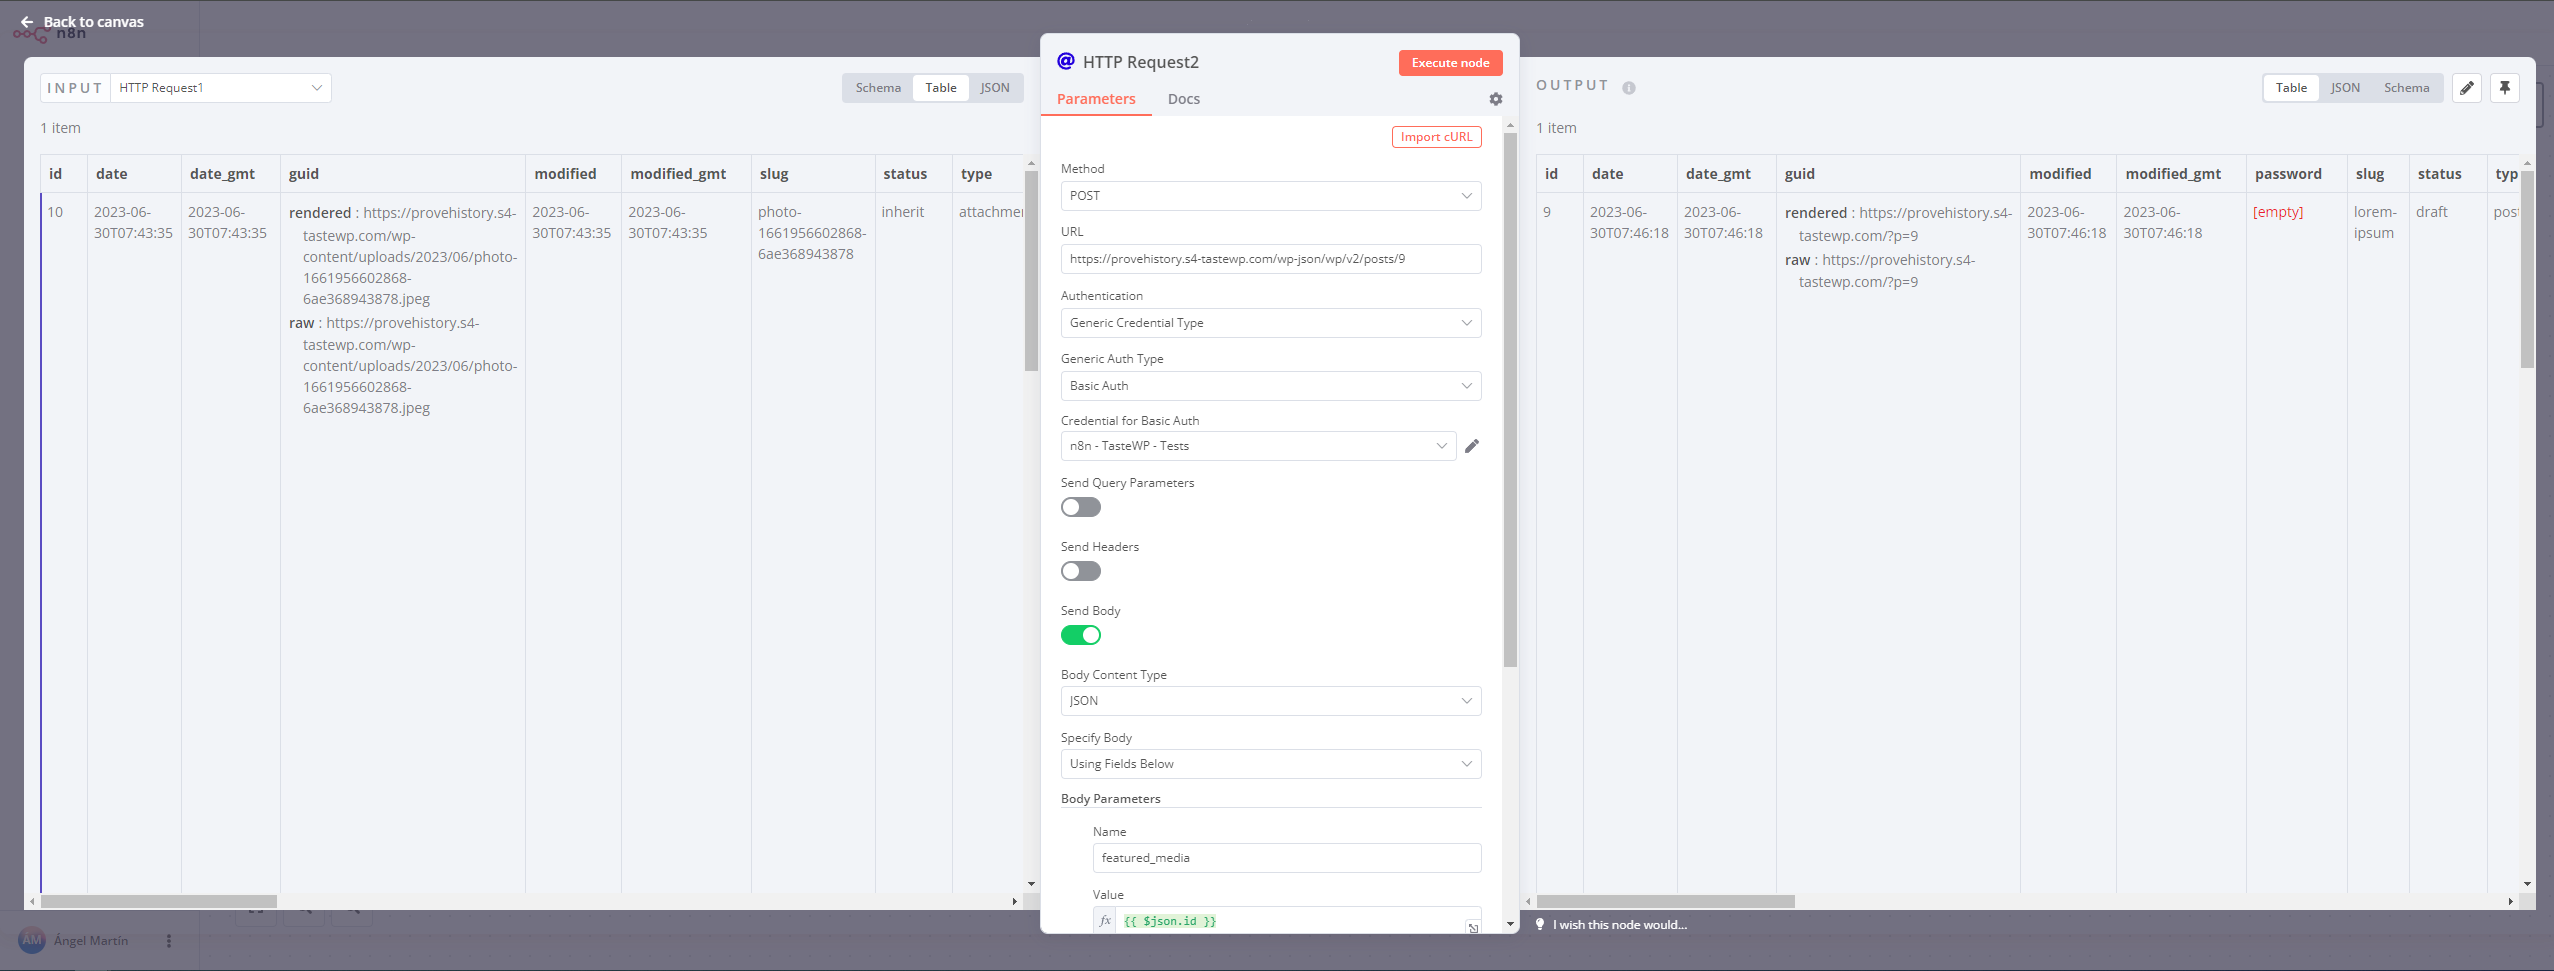Open the Parameters tab
The width and height of the screenshot is (2554, 971).
1096,99
